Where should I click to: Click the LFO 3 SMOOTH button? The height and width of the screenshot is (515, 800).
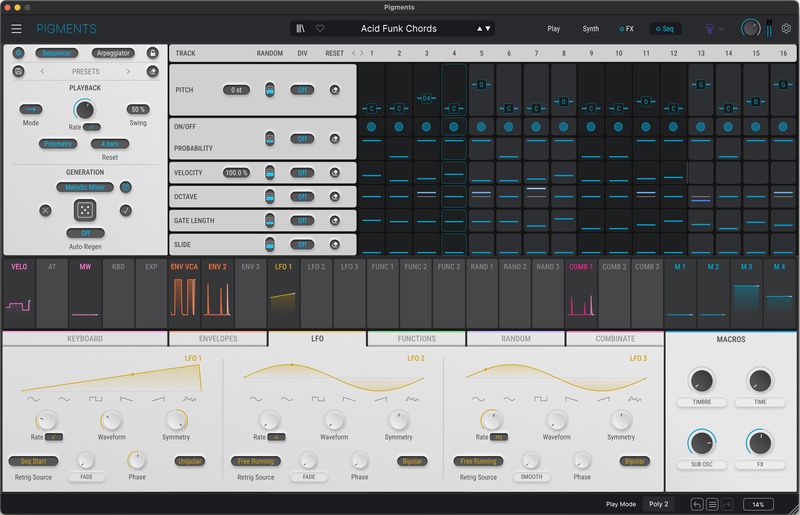(x=531, y=477)
